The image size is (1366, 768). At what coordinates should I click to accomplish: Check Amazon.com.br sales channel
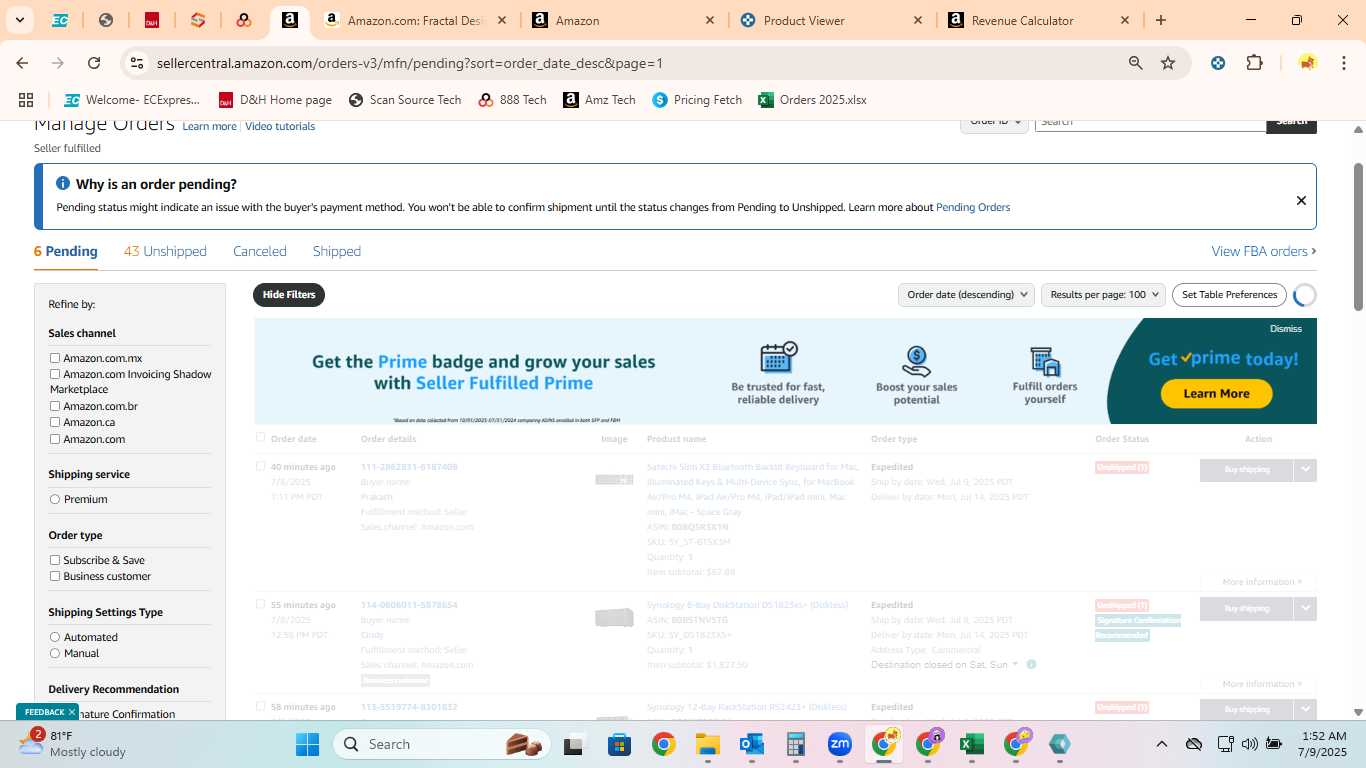point(55,406)
